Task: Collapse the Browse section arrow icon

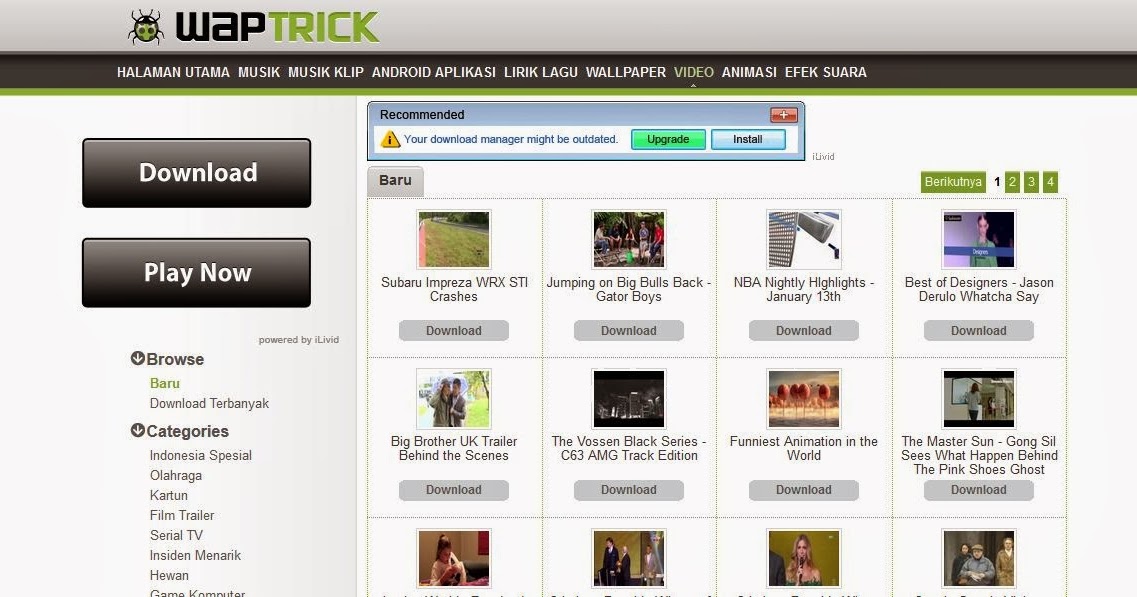Action: point(137,358)
